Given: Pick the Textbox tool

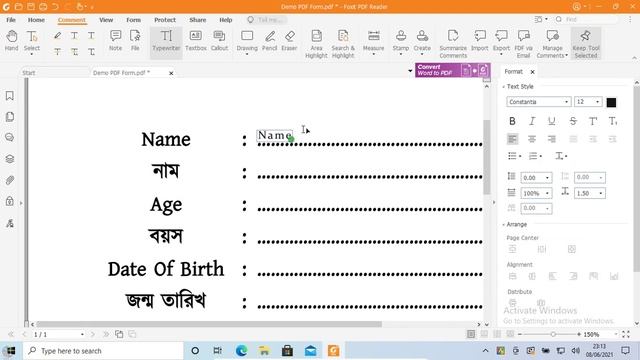Looking at the screenshot, I should point(196,40).
